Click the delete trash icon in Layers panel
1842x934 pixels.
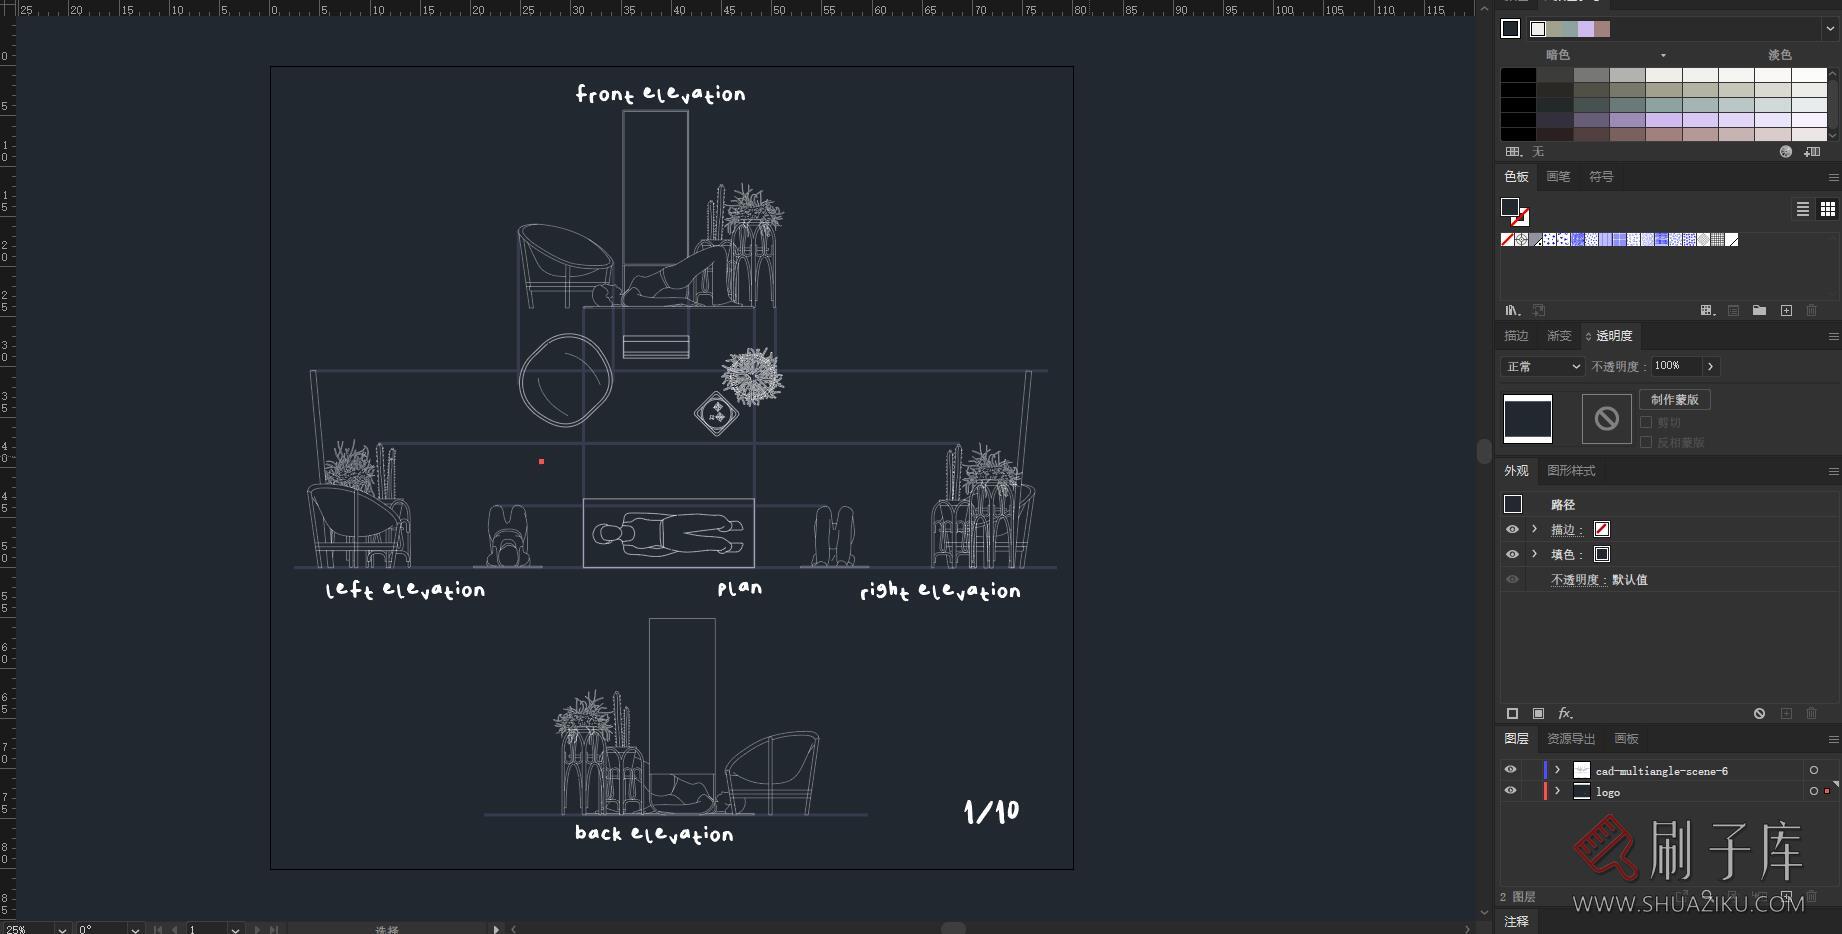pyautogui.click(x=1811, y=897)
